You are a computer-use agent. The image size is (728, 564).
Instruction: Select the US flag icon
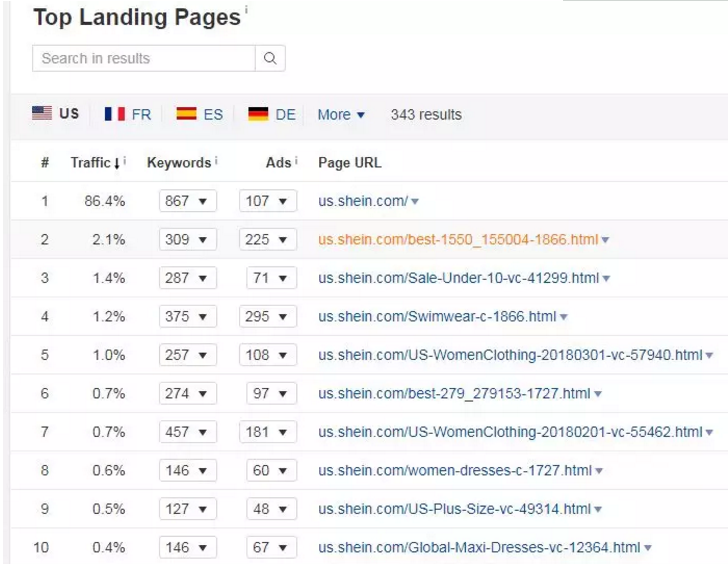pyautogui.click(x=42, y=113)
